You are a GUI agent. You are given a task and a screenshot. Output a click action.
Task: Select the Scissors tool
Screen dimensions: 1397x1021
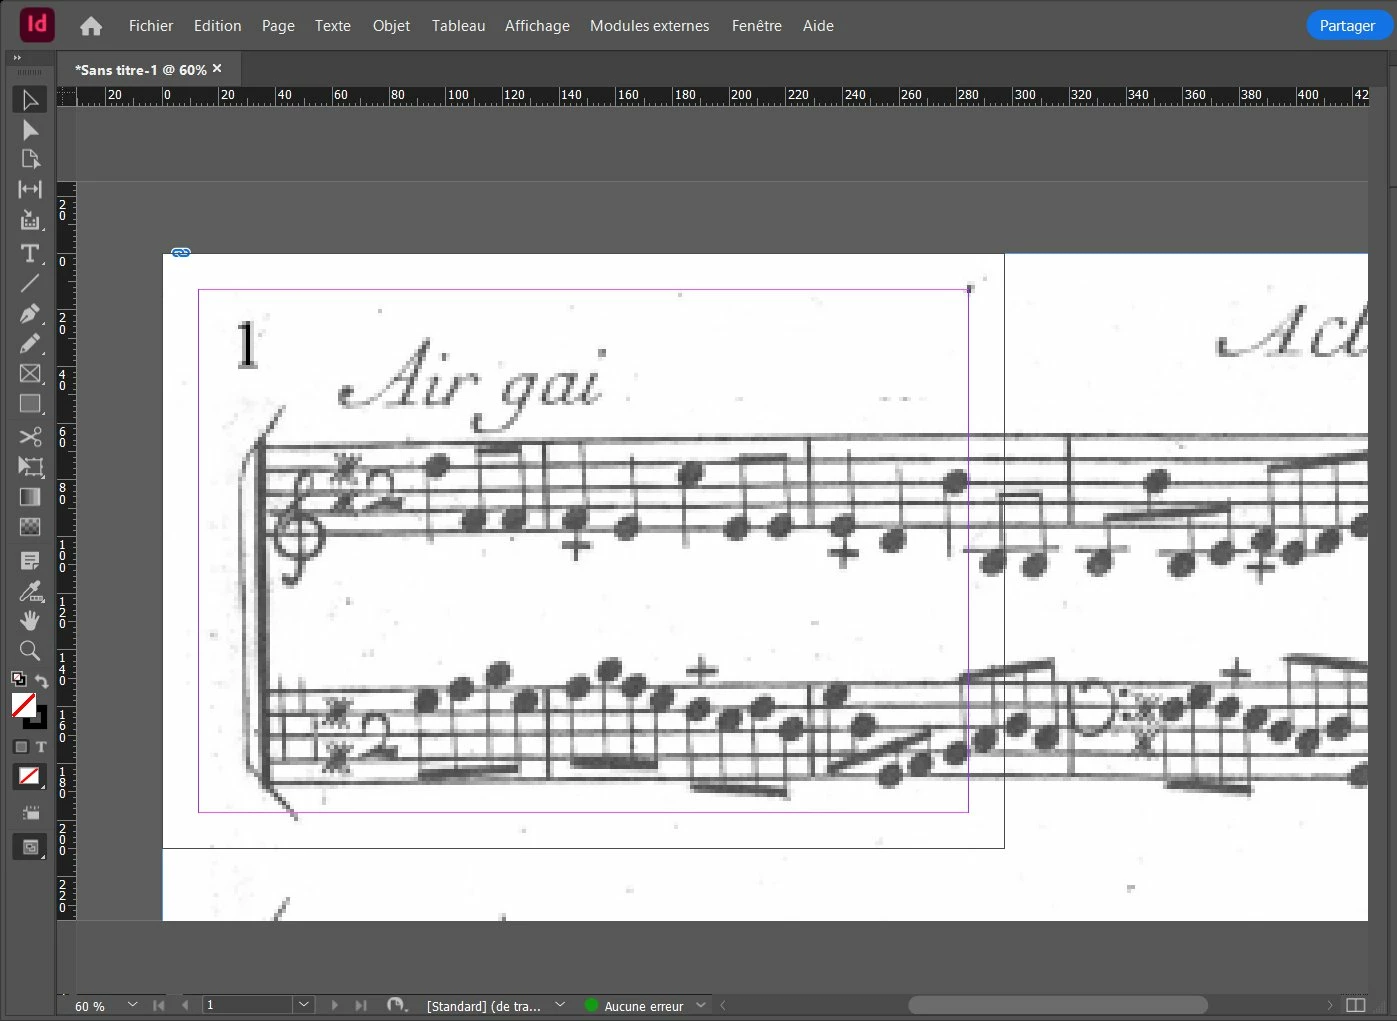30,436
